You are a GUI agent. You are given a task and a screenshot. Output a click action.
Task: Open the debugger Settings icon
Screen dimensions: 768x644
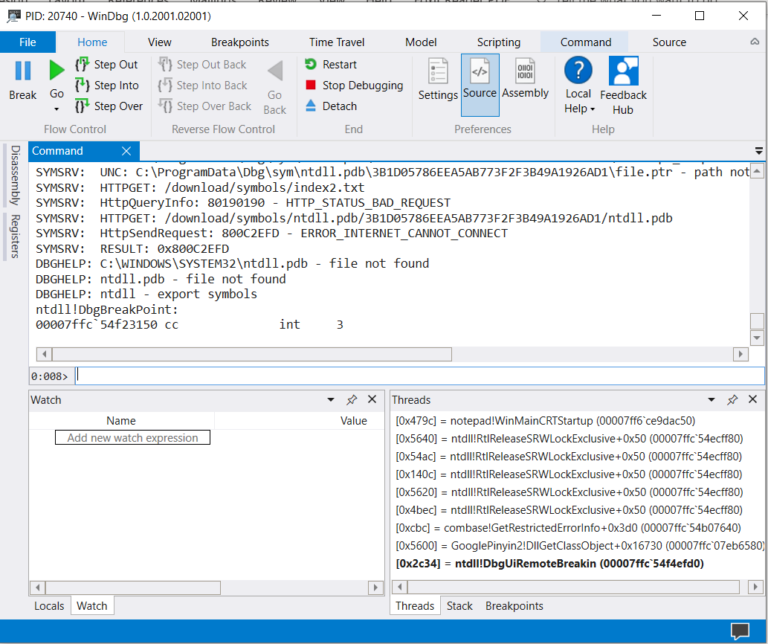click(x=438, y=73)
